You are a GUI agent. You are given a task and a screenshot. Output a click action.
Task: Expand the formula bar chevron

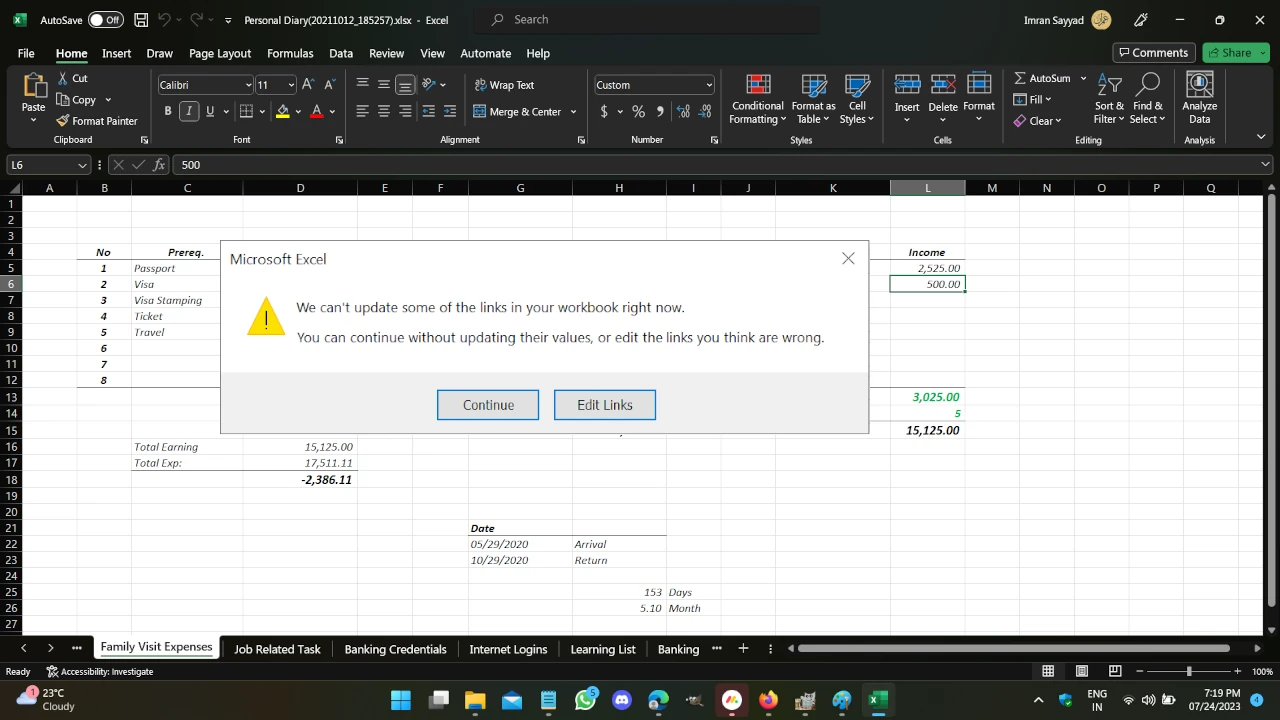click(1266, 165)
